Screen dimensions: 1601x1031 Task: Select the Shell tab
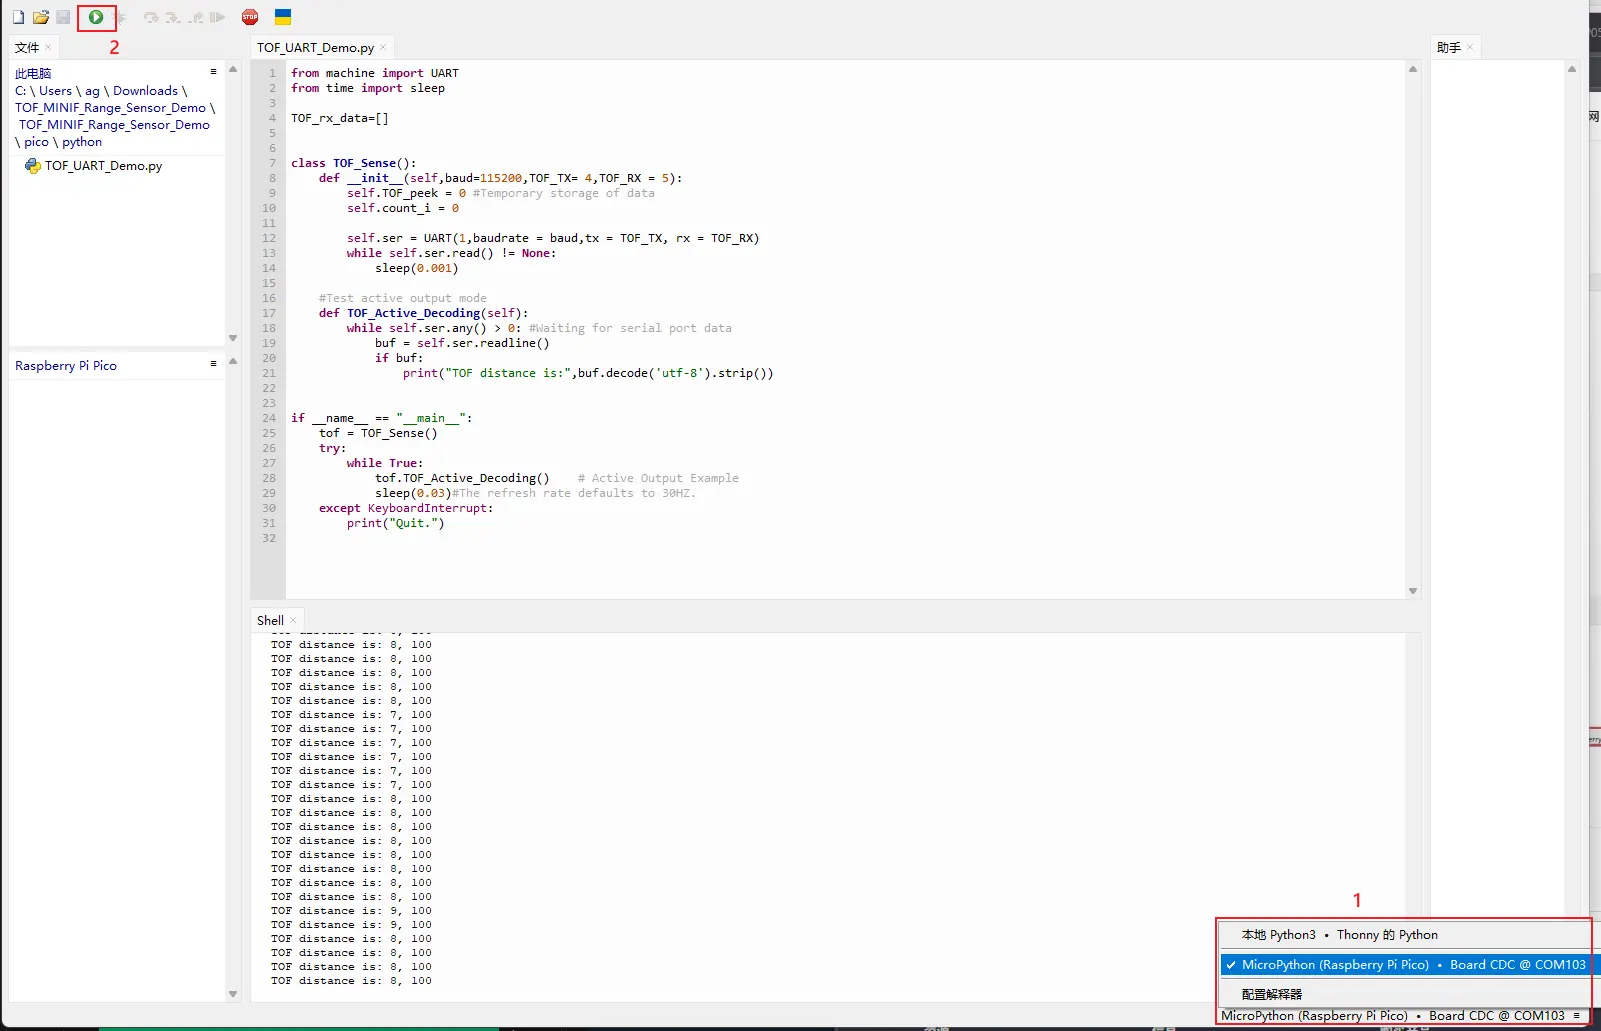click(x=270, y=620)
